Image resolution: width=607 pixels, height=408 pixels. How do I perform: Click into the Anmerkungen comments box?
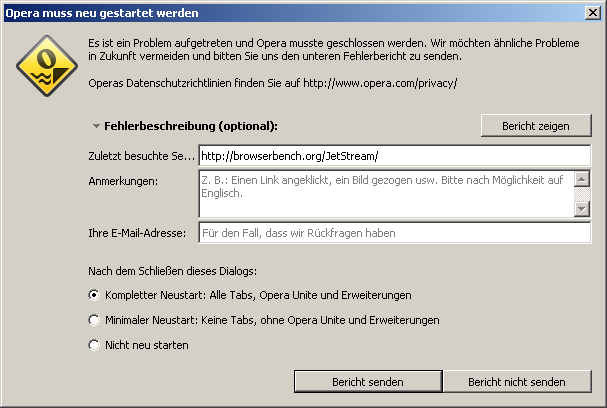386,194
